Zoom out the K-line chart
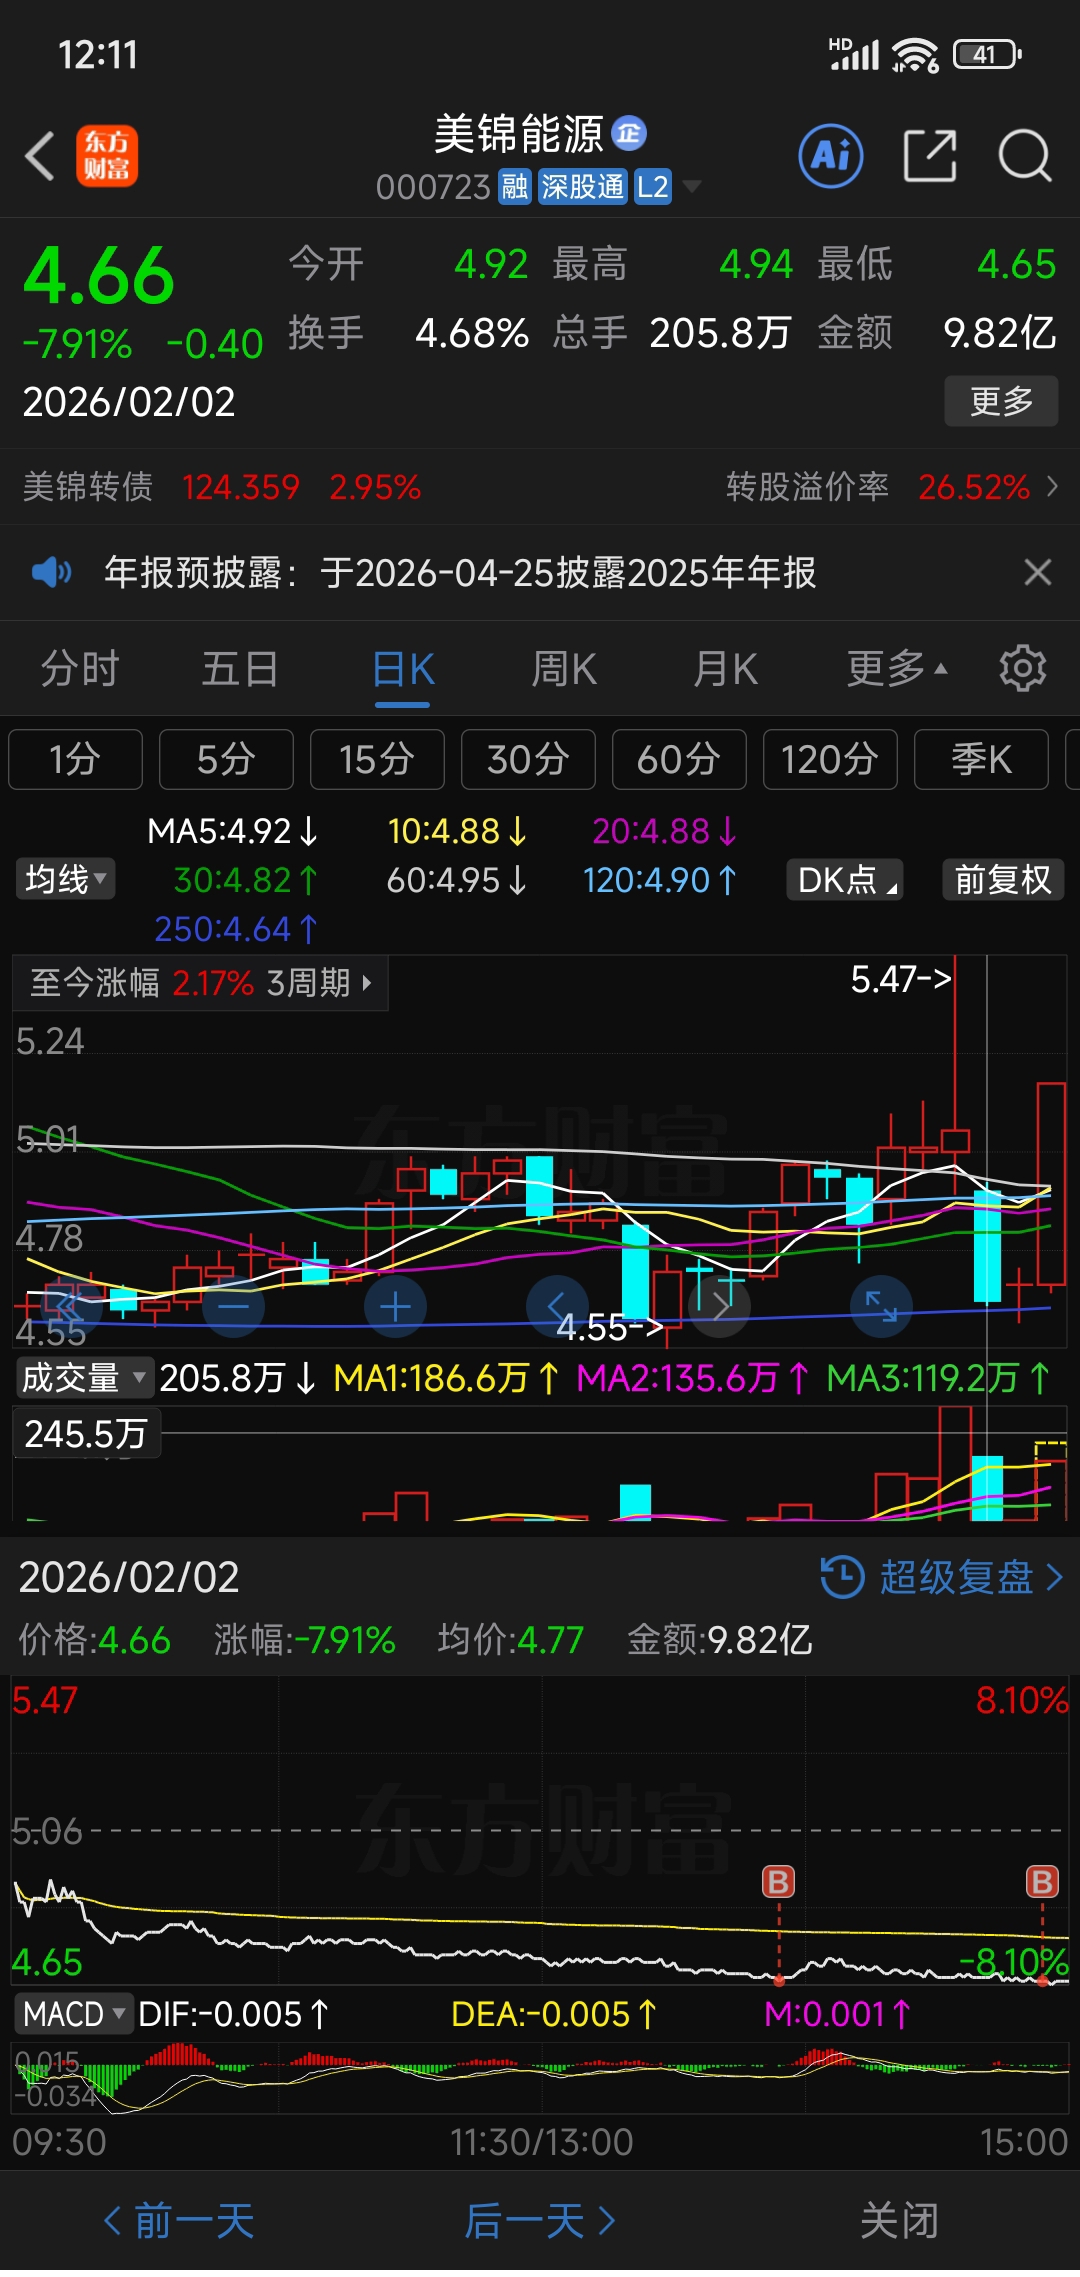This screenshot has width=1080, height=2277. pyautogui.click(x=234, y=1306)
